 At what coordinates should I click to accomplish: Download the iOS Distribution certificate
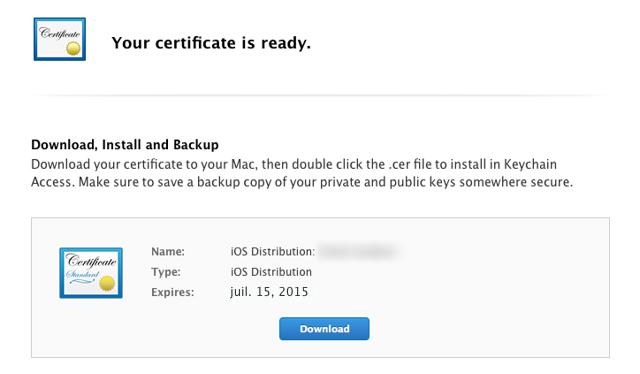324,329
